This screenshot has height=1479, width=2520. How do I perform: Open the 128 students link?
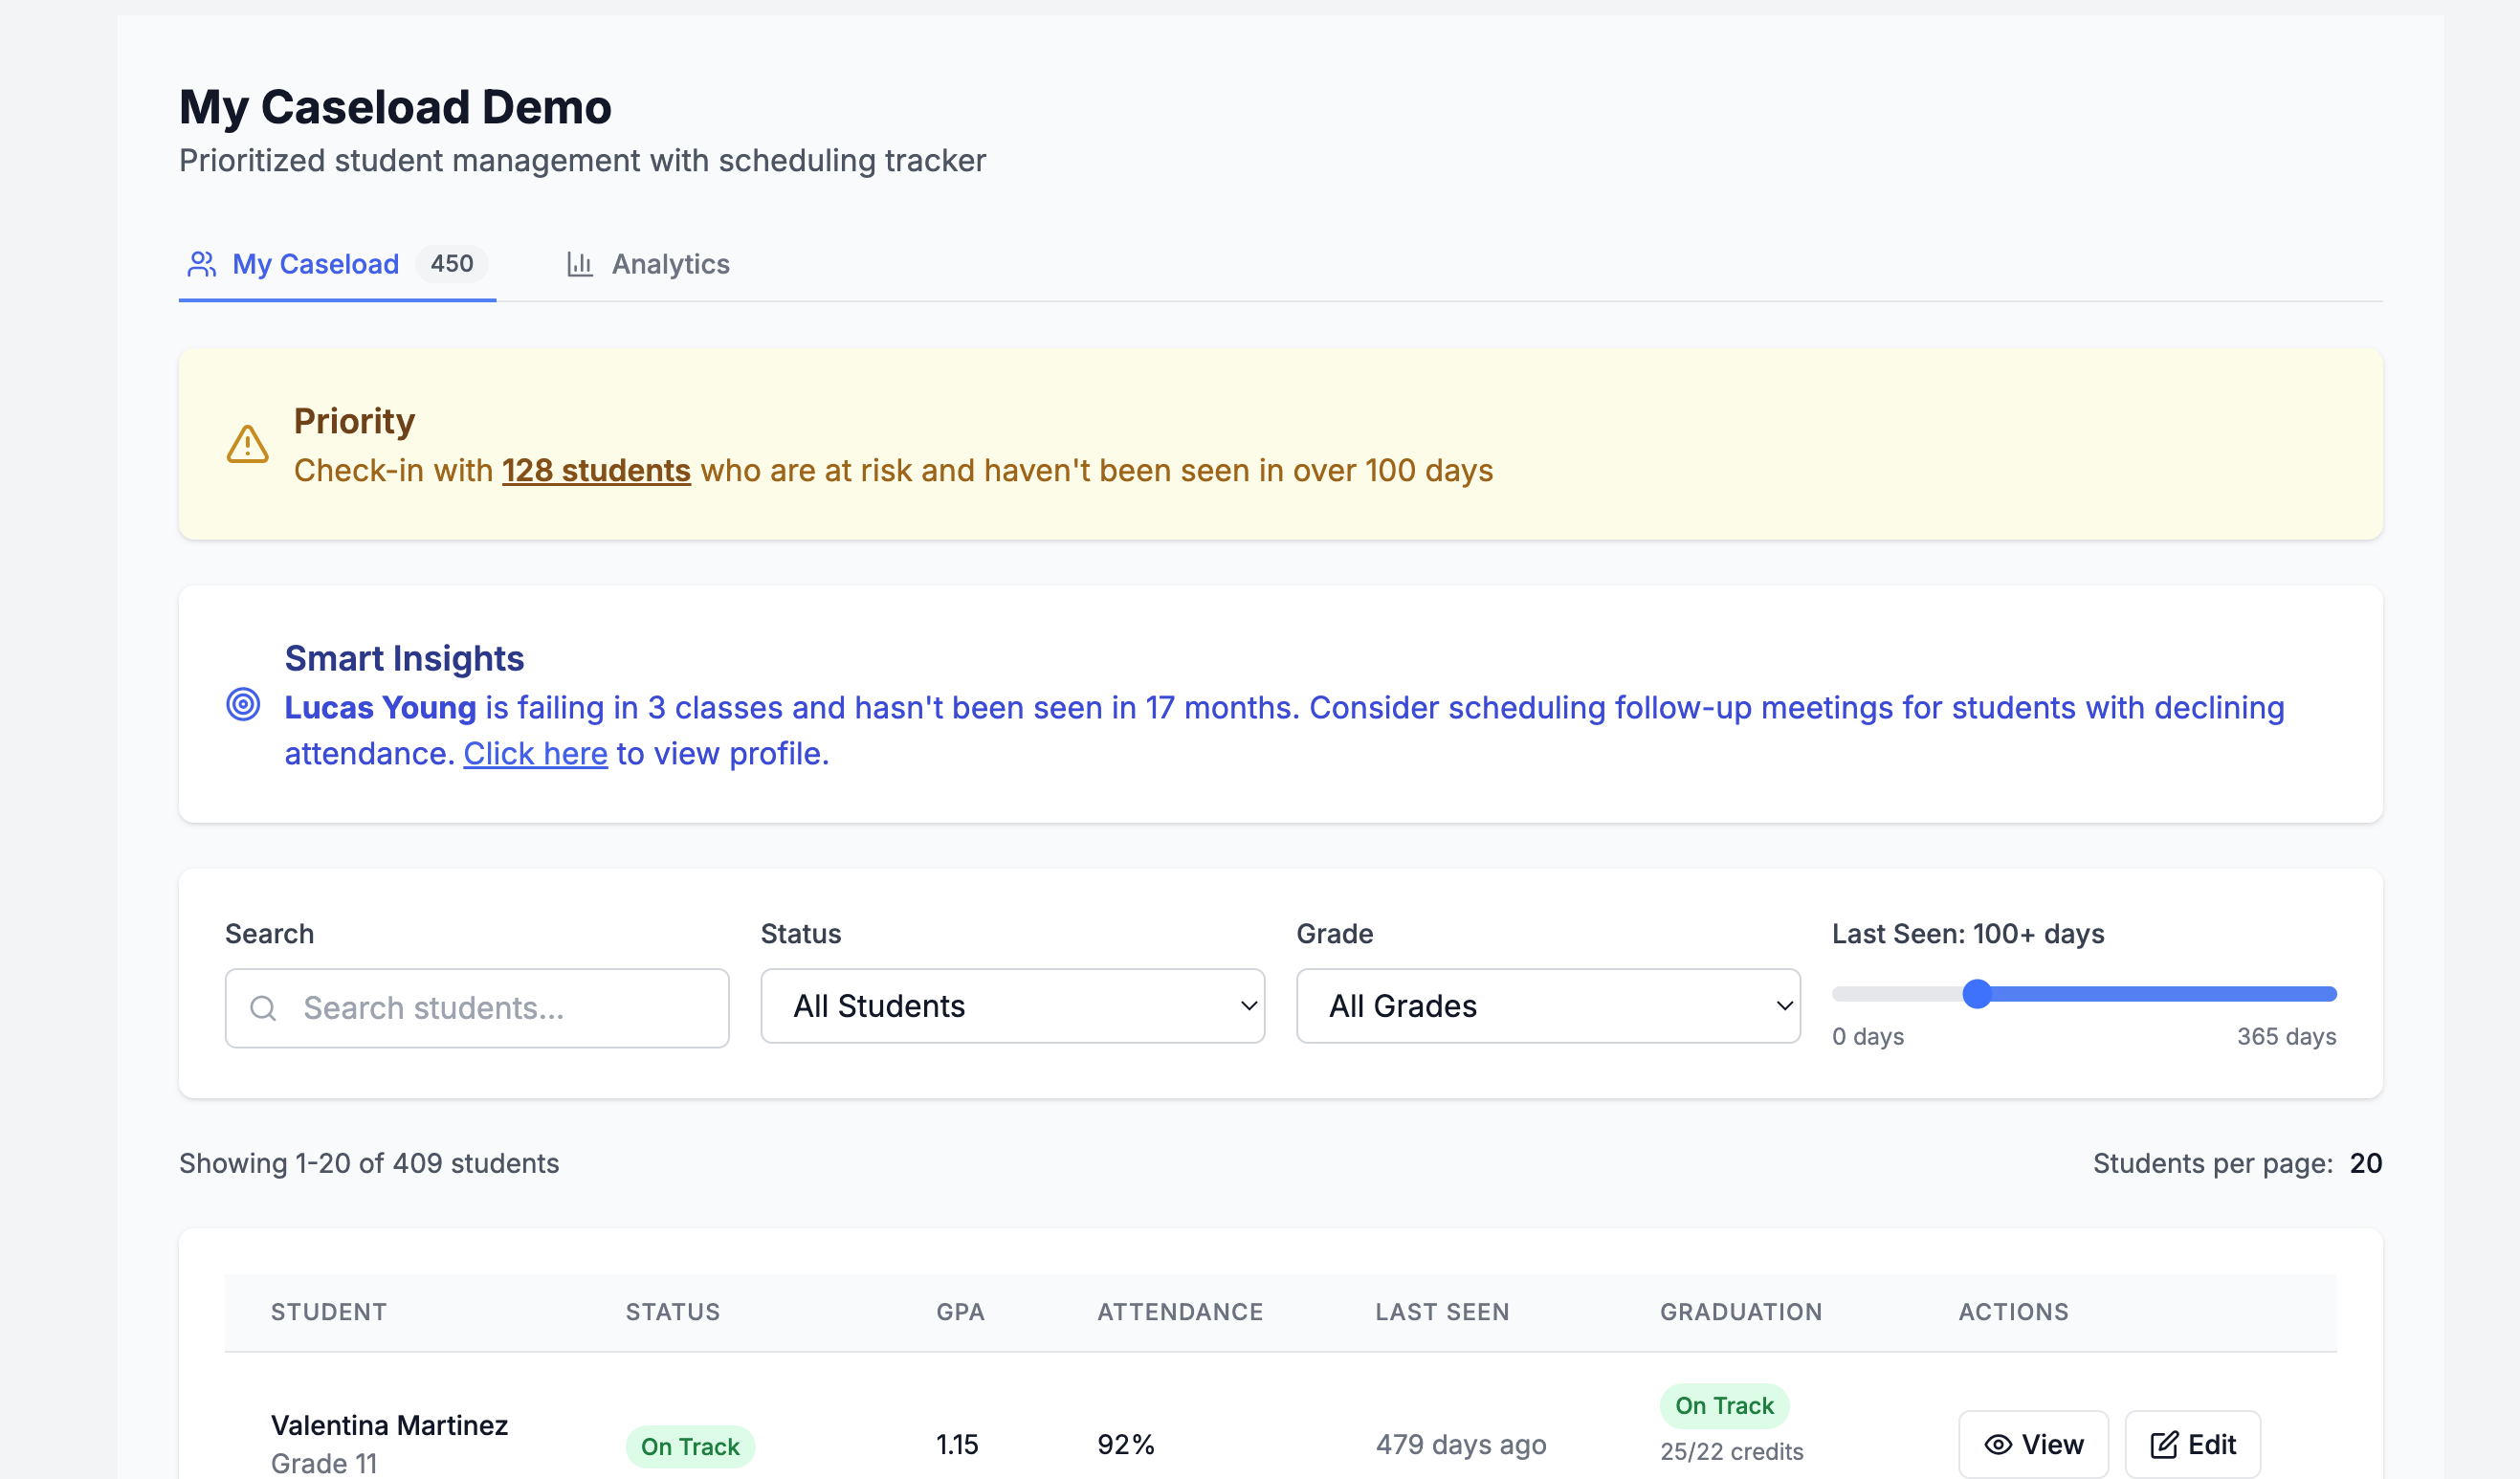(x=596, y=470)
